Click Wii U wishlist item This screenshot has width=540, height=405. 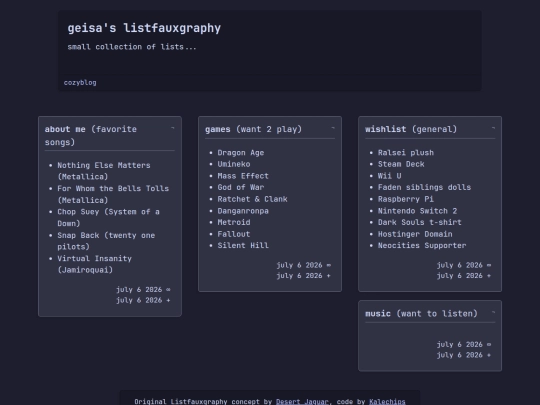390,176
